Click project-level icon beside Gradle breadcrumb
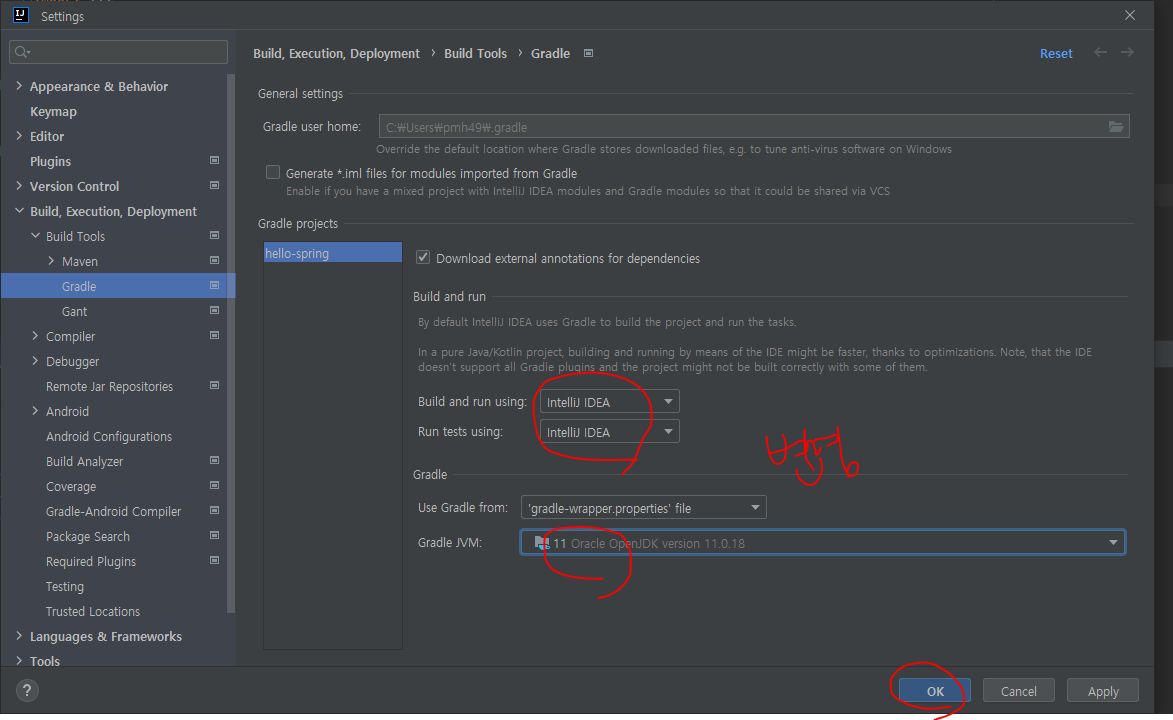 coord(589,53)
